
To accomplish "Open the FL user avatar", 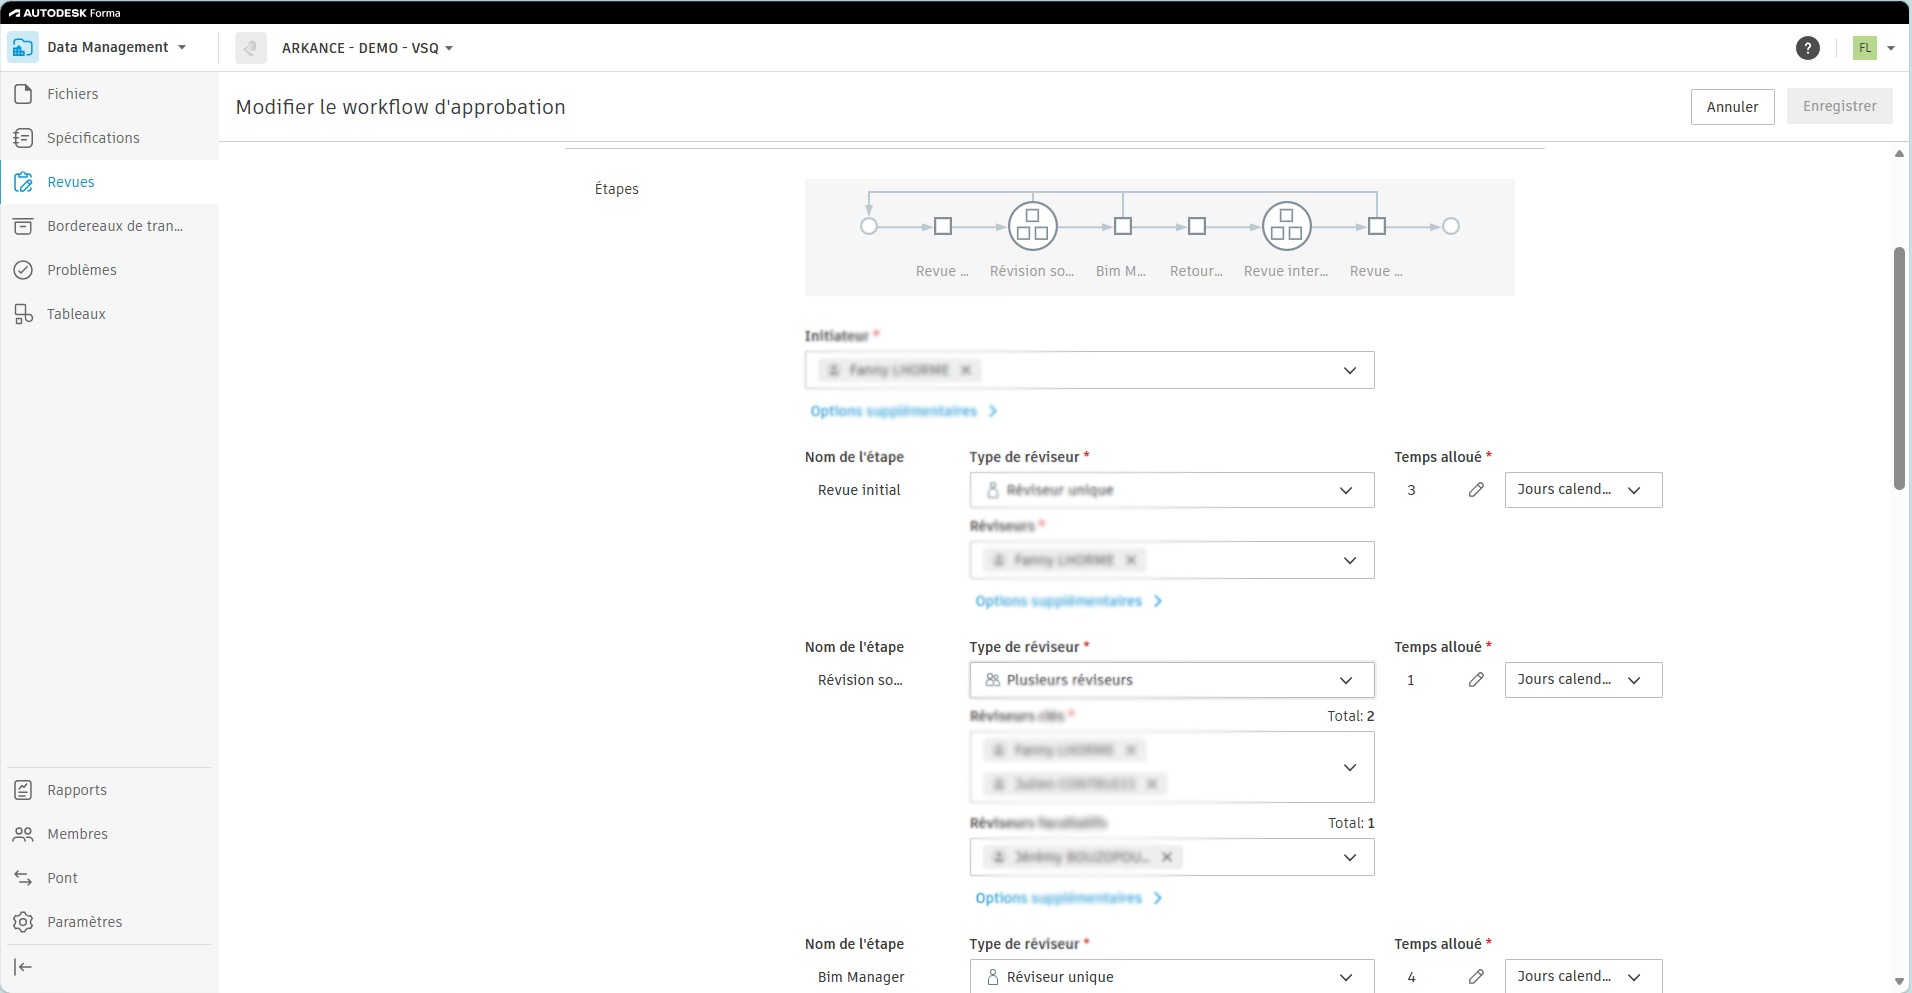I will click(1865, 48).
